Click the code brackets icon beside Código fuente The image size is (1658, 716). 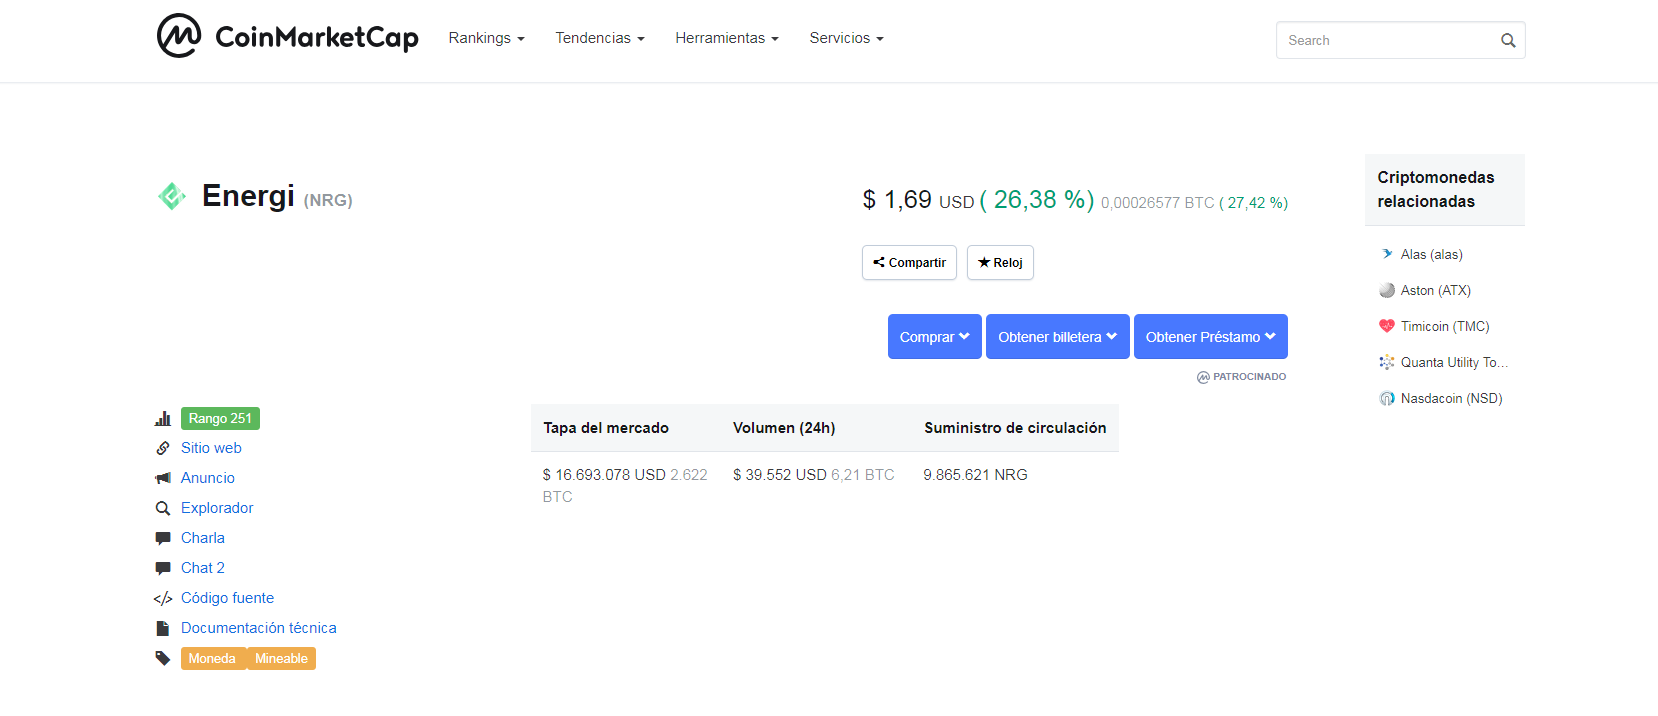pos(163,598)
